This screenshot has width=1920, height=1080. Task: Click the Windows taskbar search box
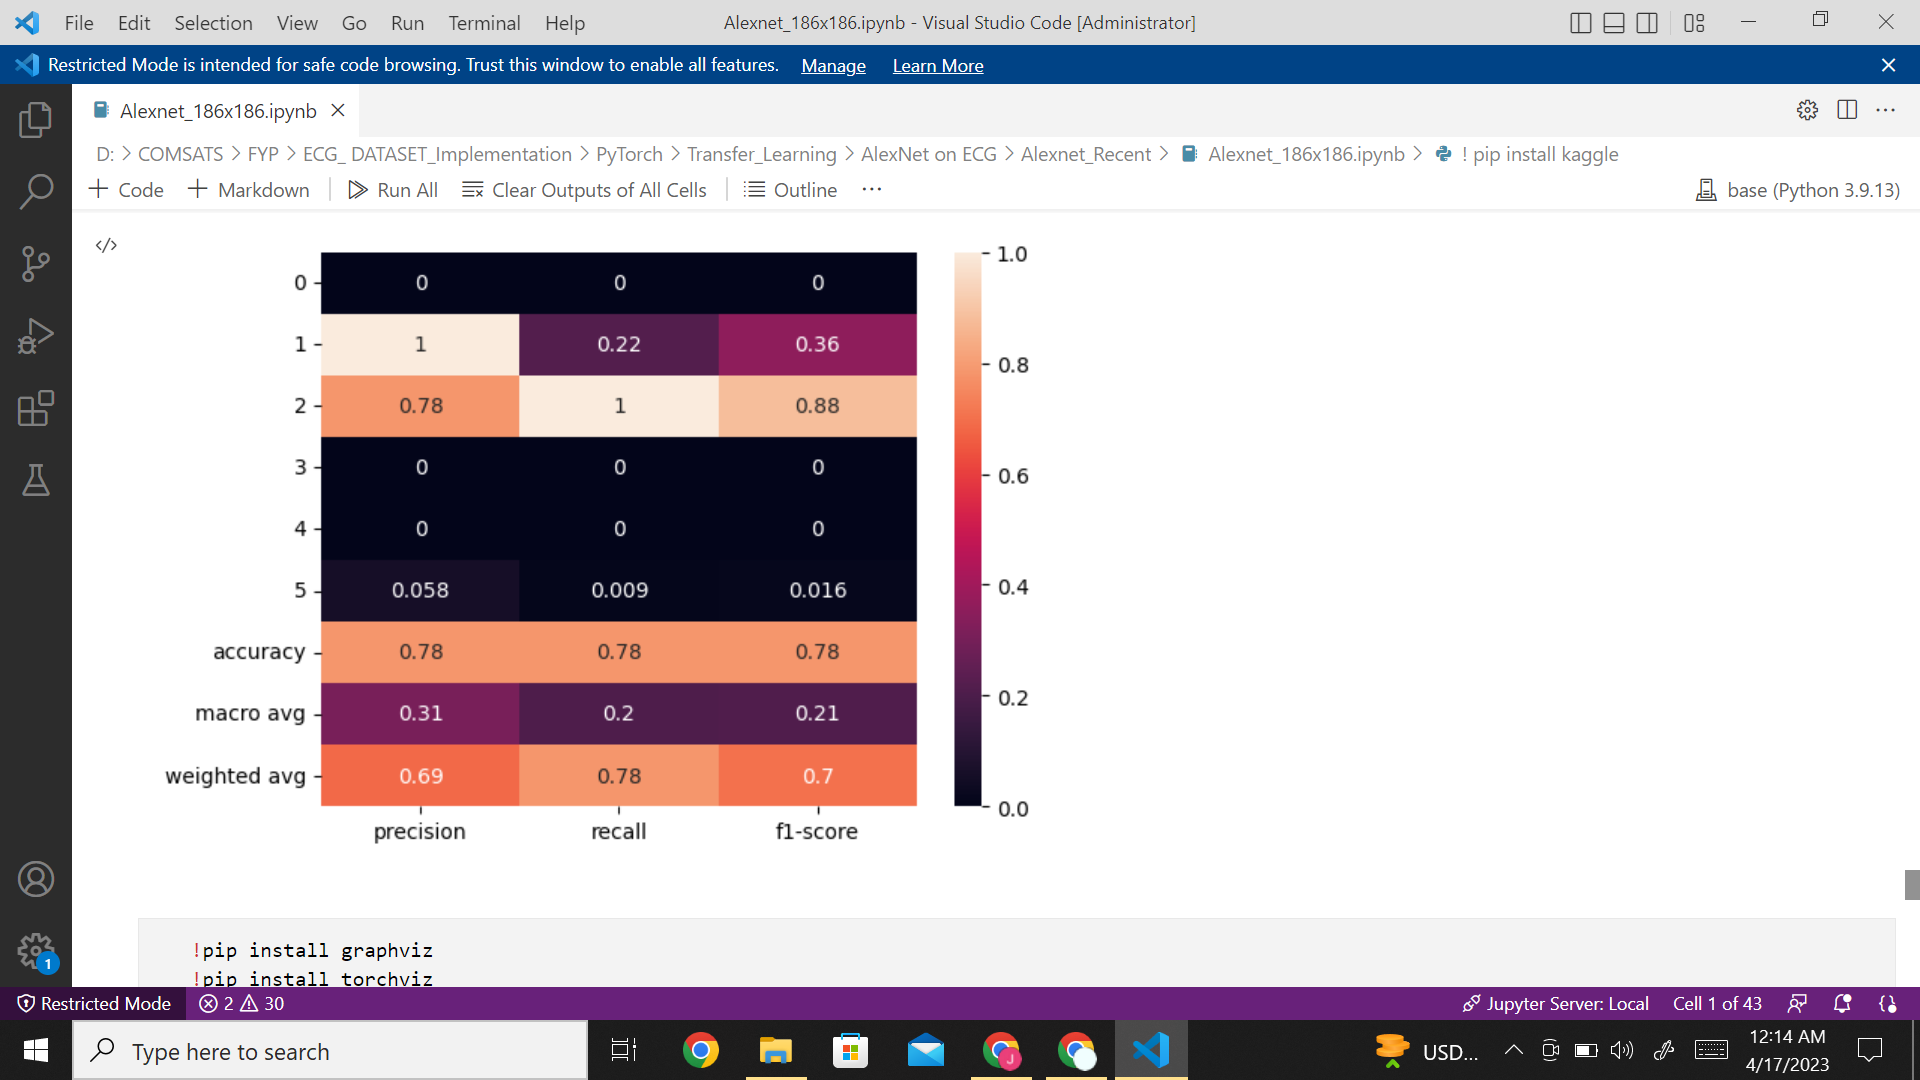tap(330, 1051)
